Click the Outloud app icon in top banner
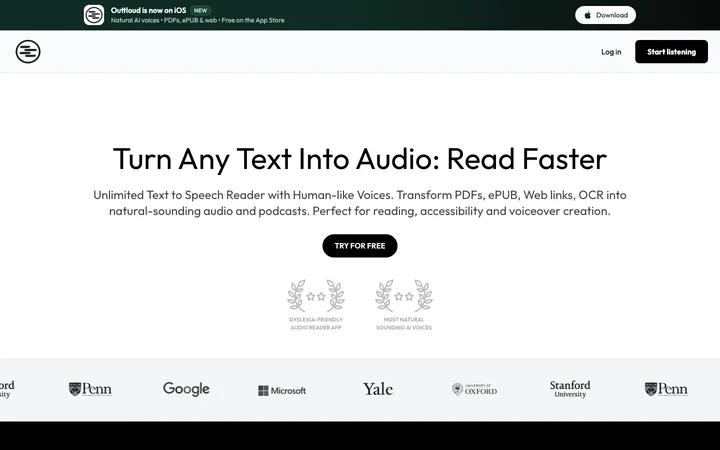 point(94,15)
